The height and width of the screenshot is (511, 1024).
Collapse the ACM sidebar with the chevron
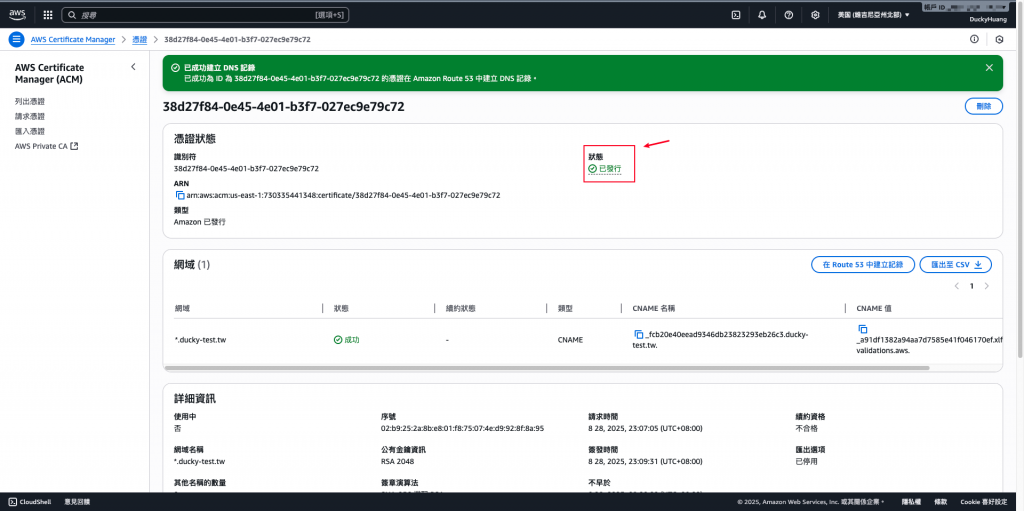(133, 67)
